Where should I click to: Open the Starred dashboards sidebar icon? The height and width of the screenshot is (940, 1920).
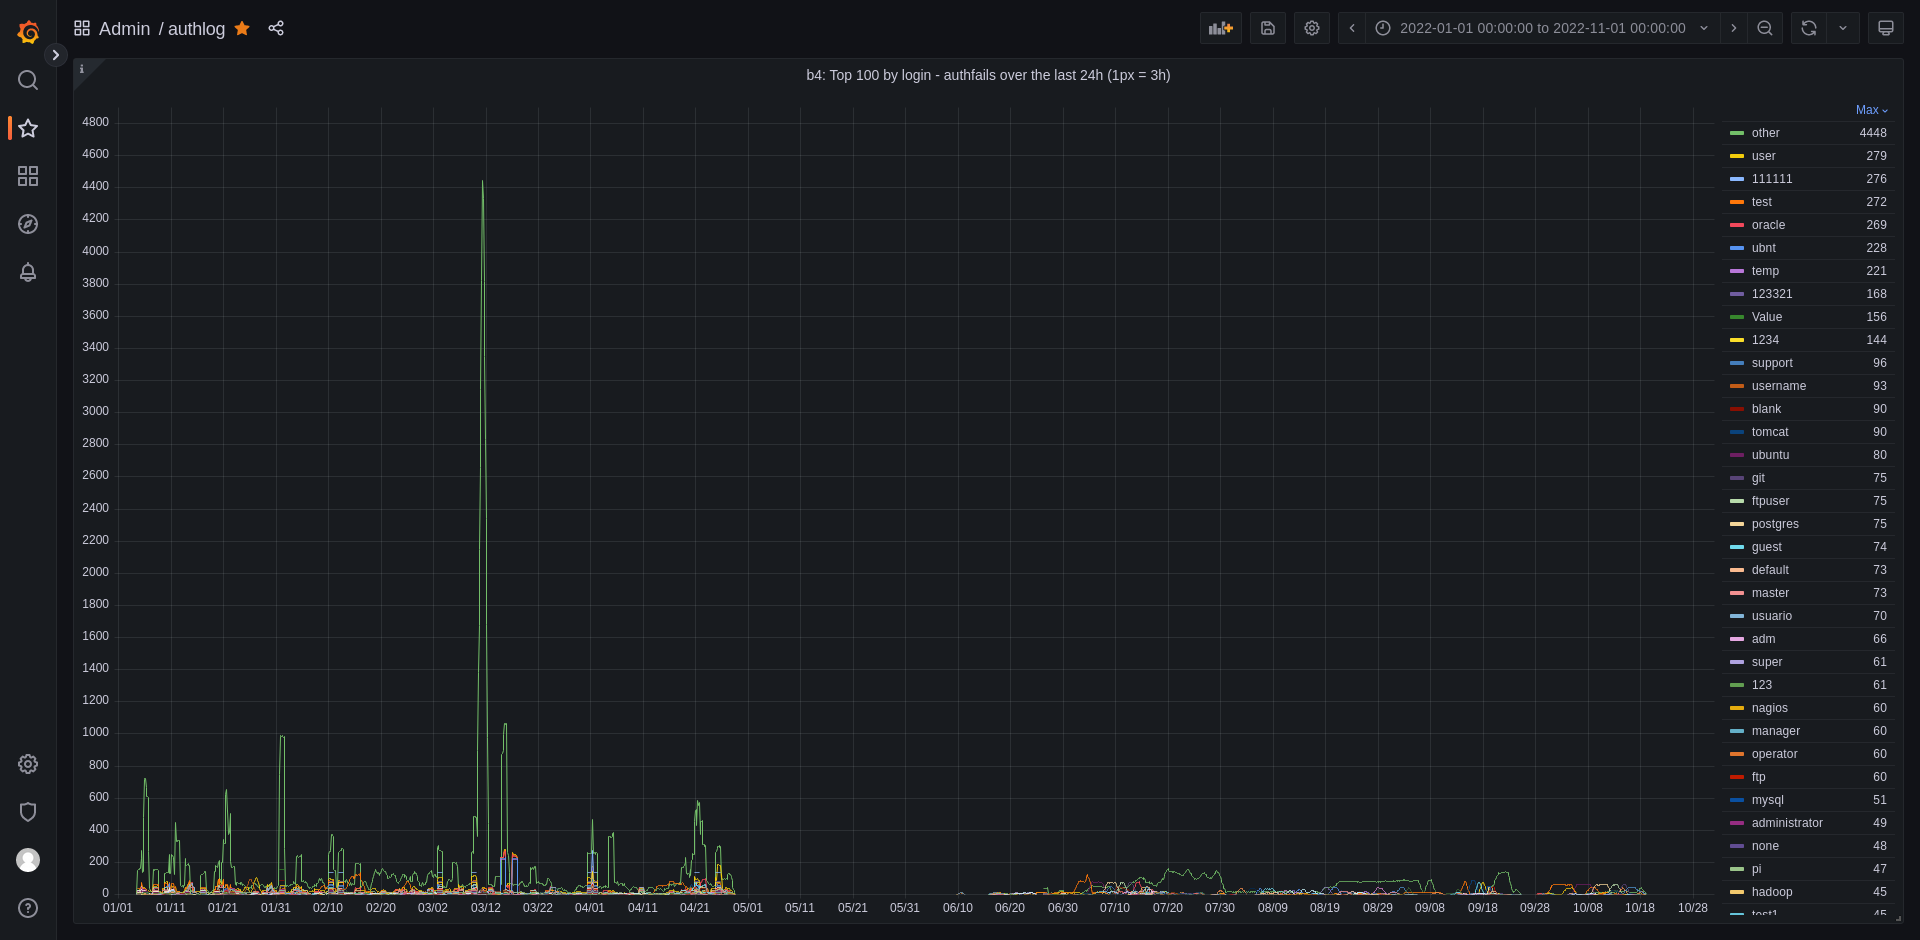[28, 128]
